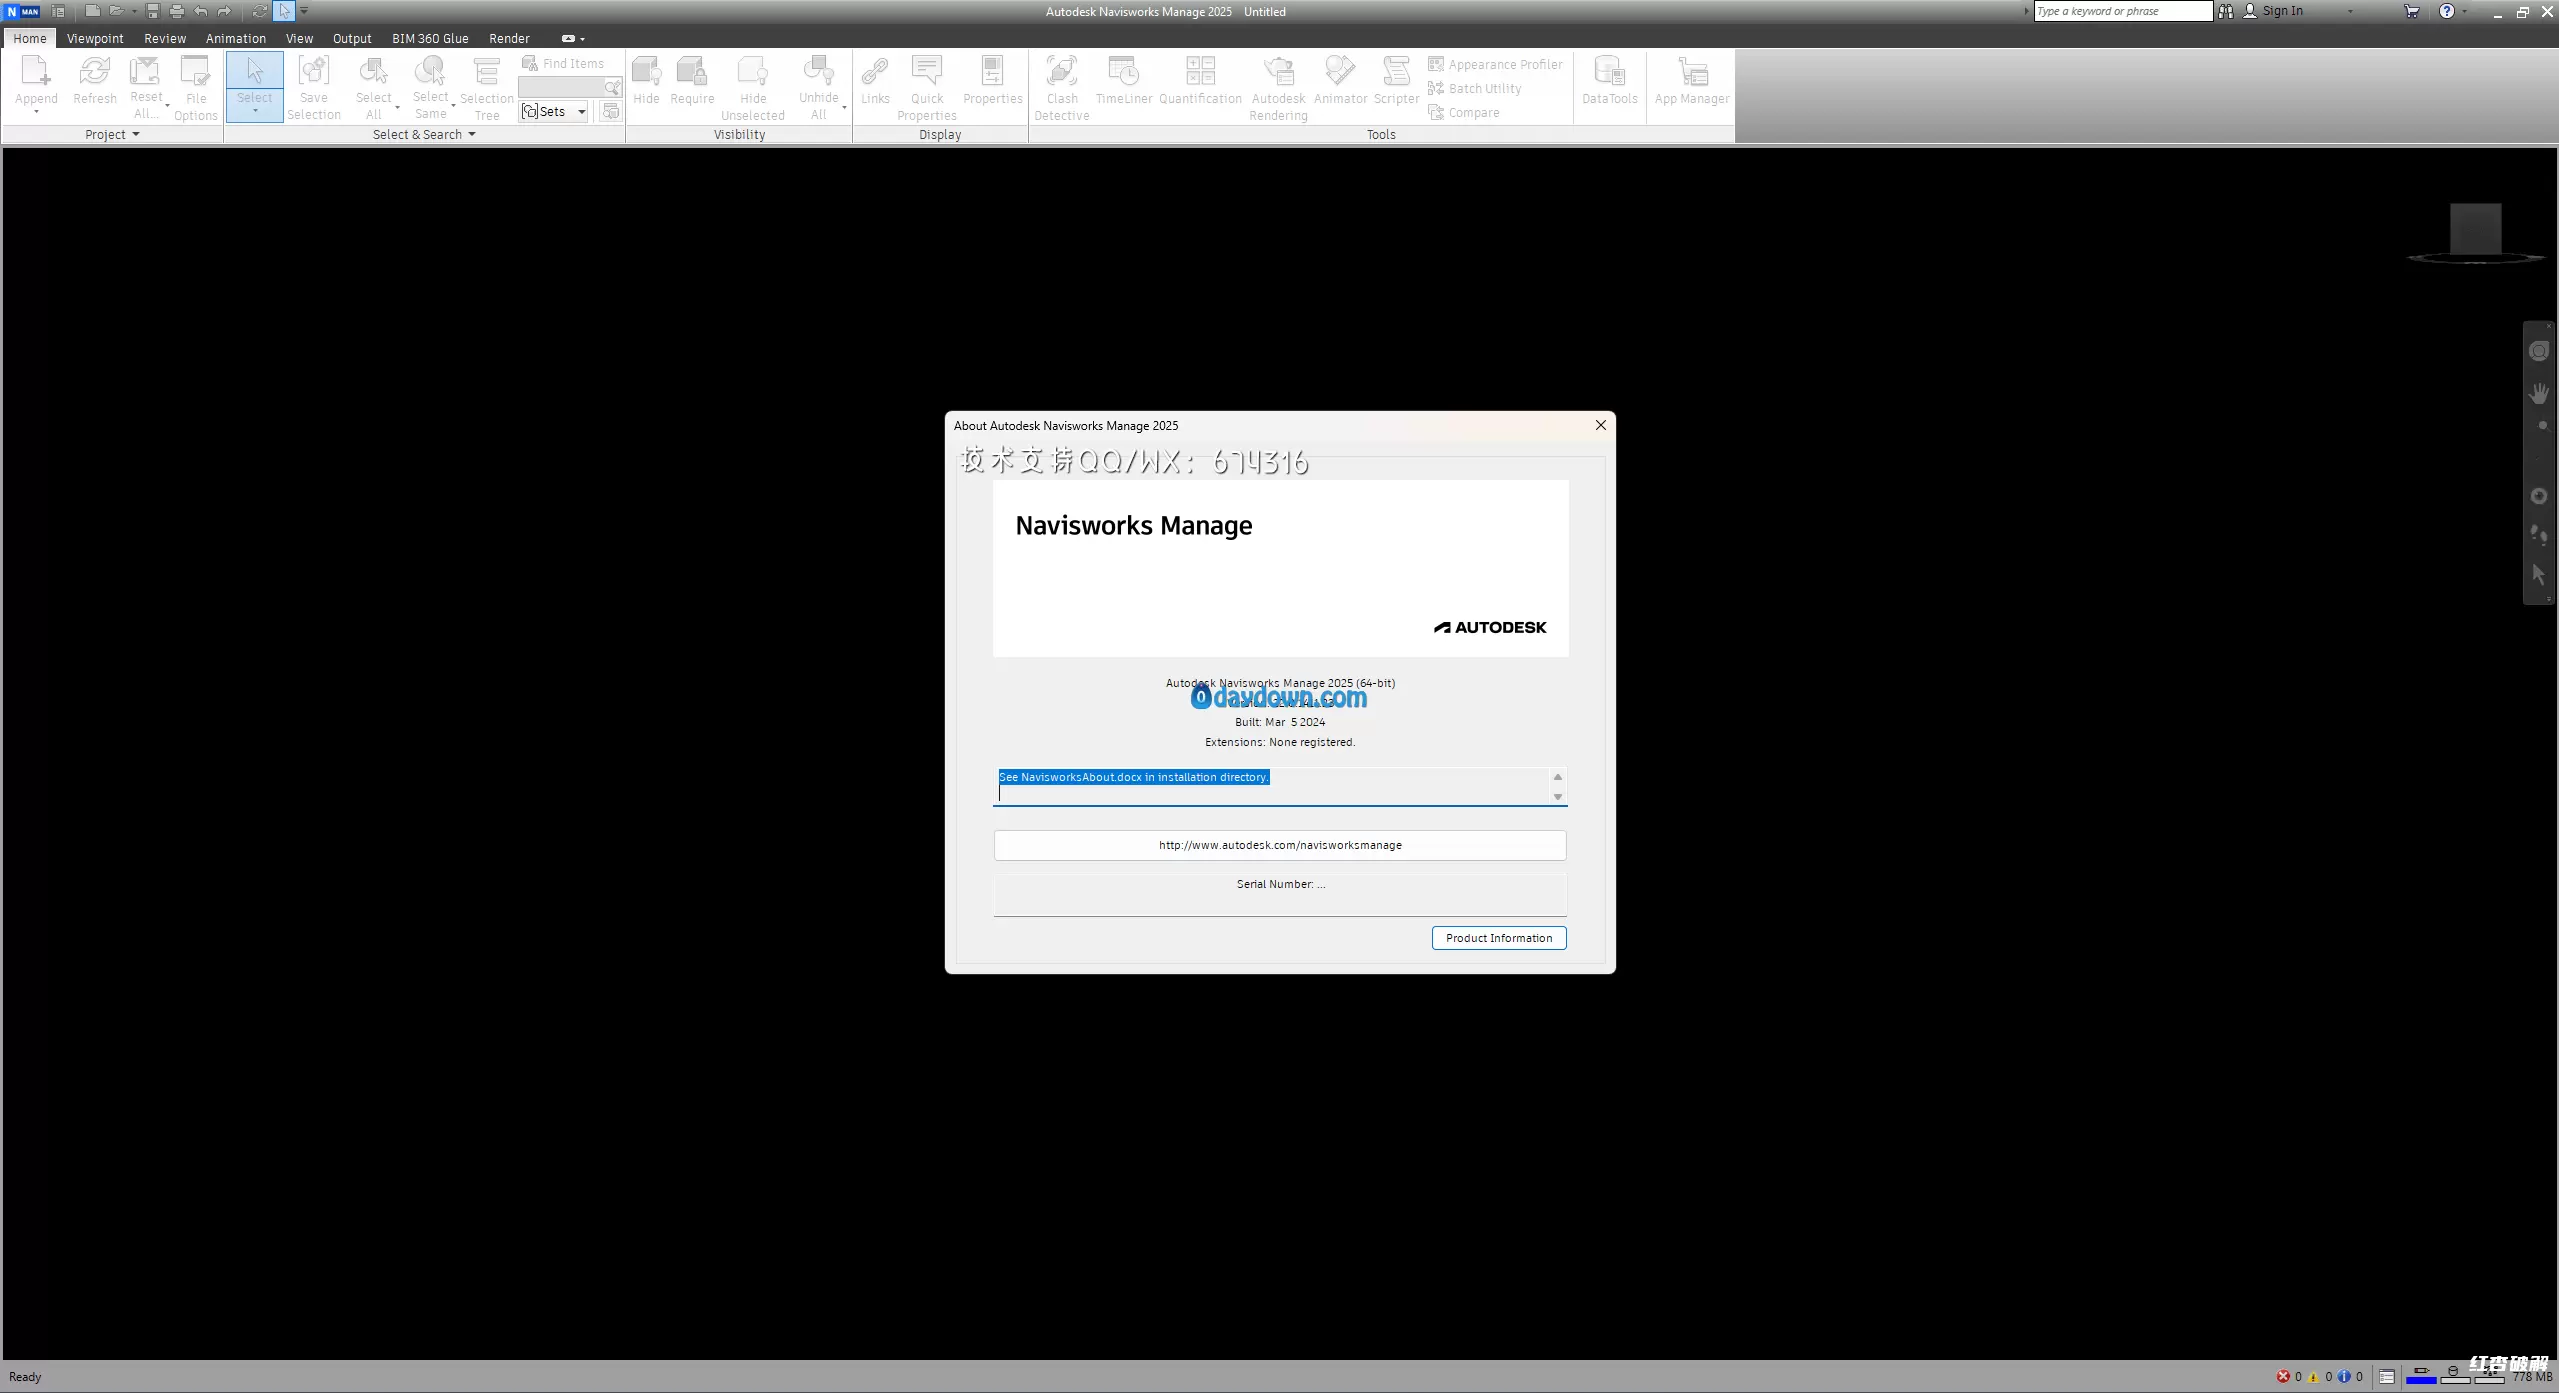Switch to the Animation ribbon tab
Viewport: 2559px width, 1393px height.
(236, 38)
